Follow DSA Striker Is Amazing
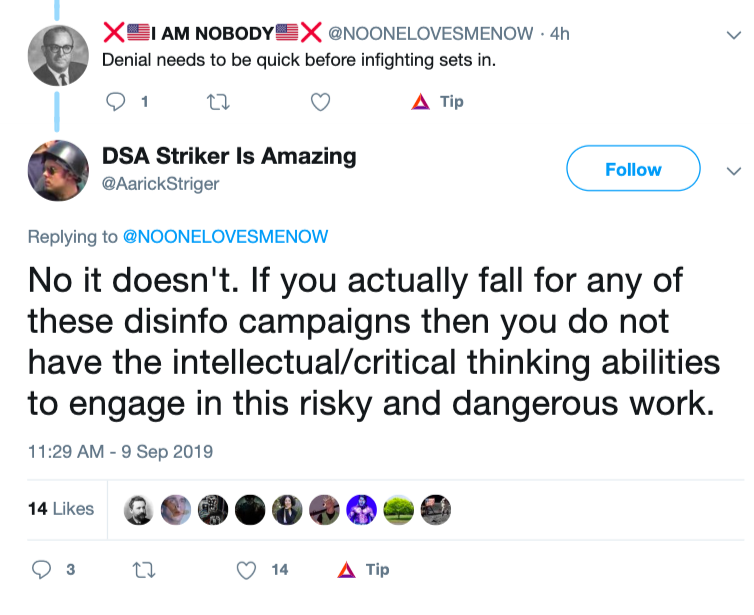Image resolution: width=754 pixels, height=615 pixels. pos(633,169)
